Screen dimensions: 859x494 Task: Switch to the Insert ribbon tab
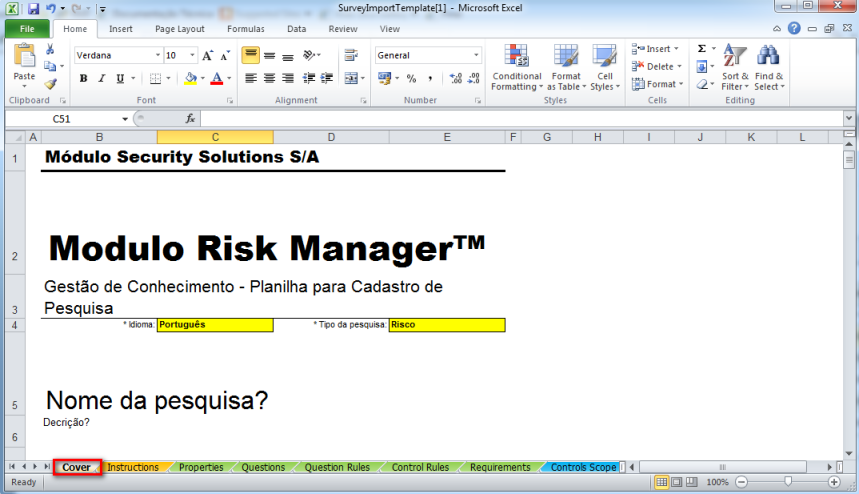pos(121,29)
